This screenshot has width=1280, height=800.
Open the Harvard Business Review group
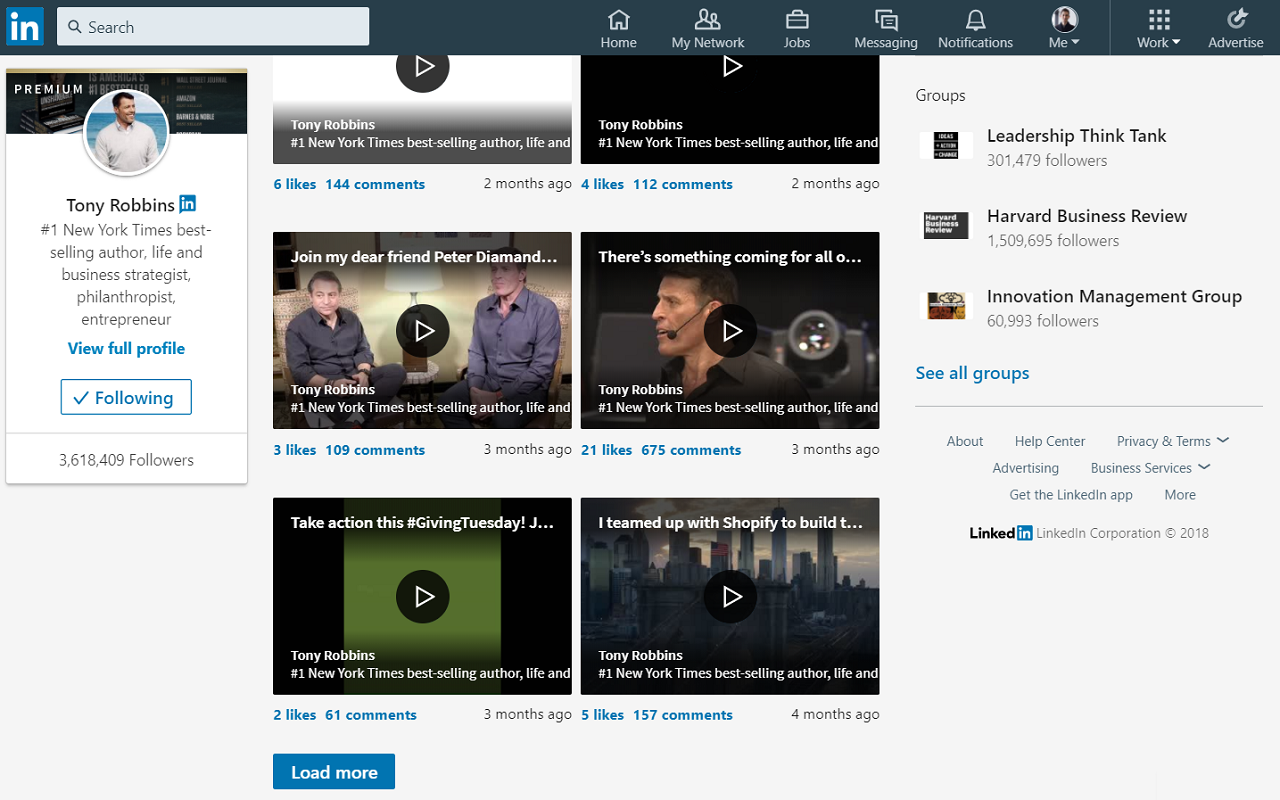pyautogui.click(x=1087, y=215)
